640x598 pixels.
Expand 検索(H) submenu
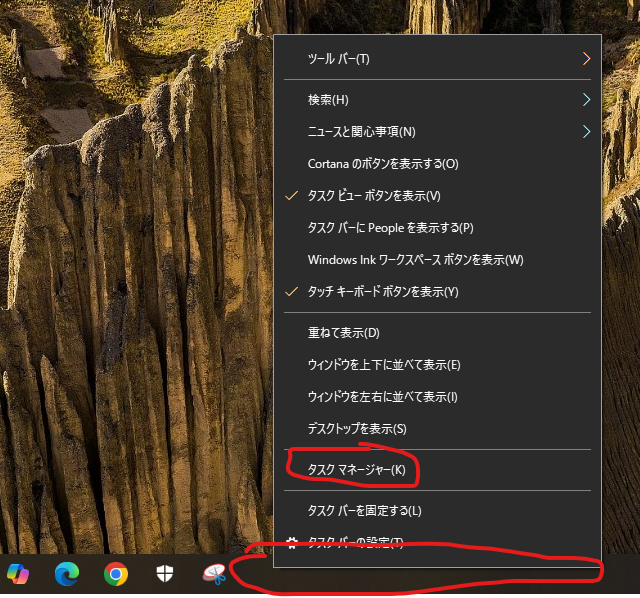tap(437, 100)
